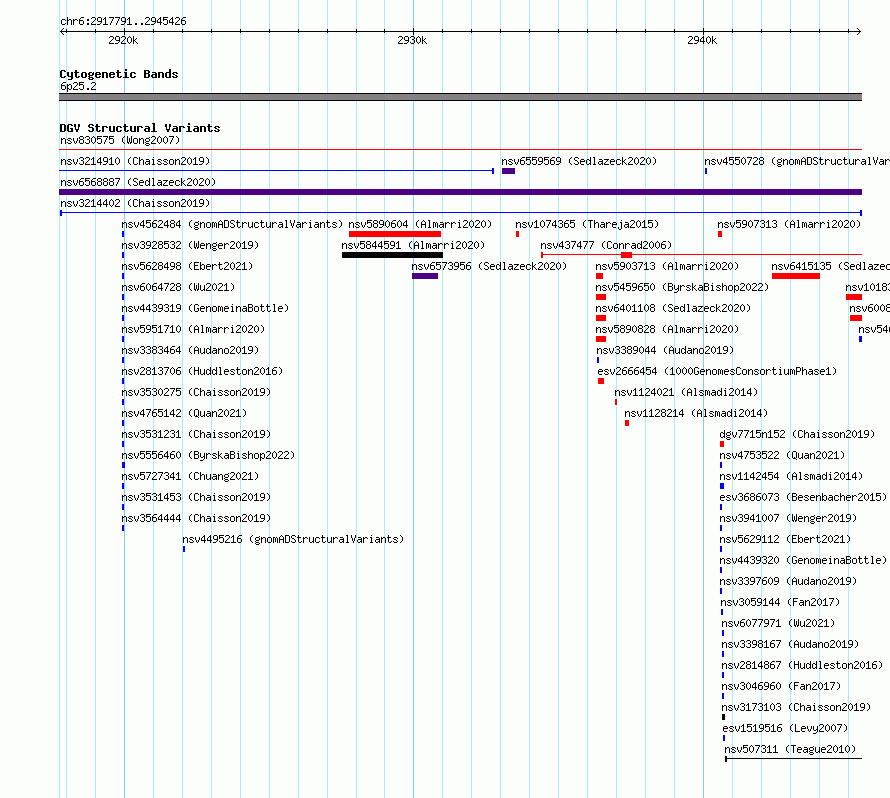Image resolution: width=890 pixels, height=798 pixels.
Task: Click nsv3214402 (Chaisson2019) label
Action: point(135,203)
